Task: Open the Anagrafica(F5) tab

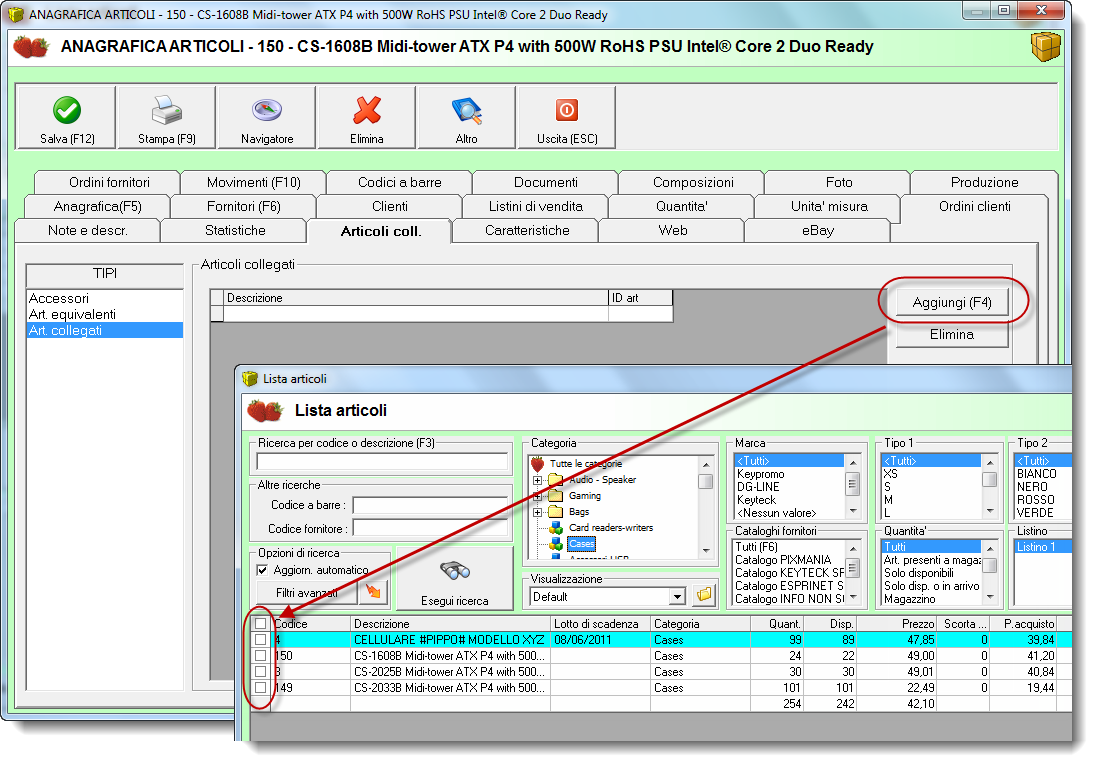Action: (97, 206)
